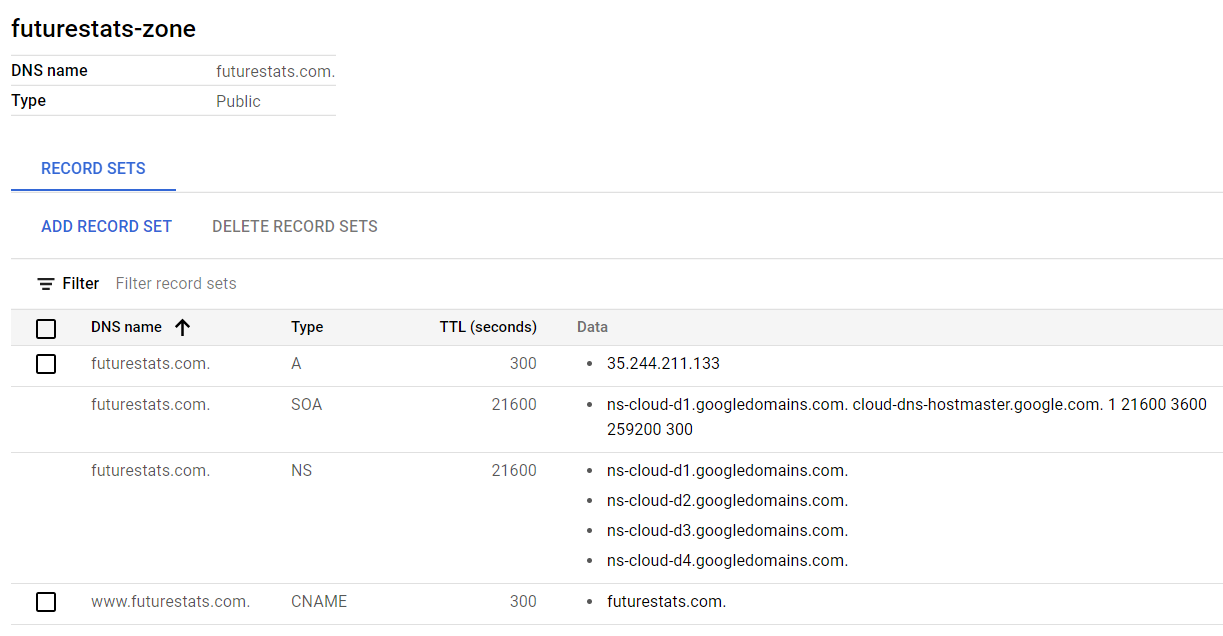Screen dimensions: 1223x636
Task: Click the futurestats-zone page title
Action: point(103,29)
